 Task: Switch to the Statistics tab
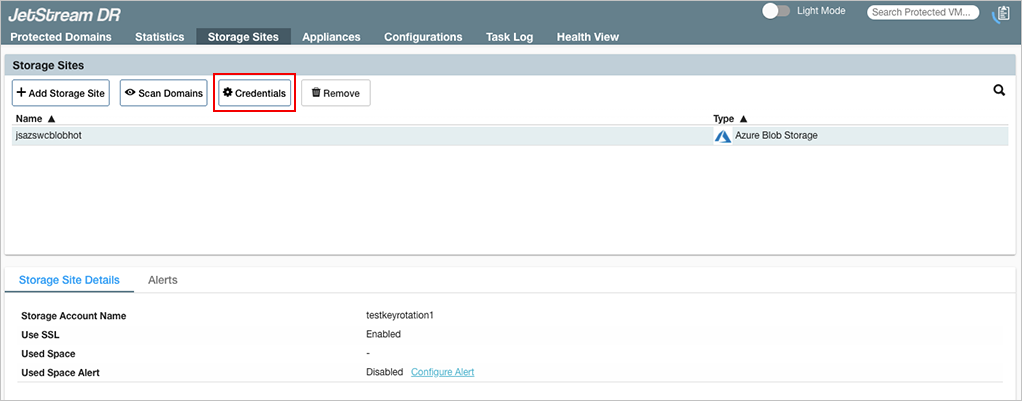[x=160, y=37]
